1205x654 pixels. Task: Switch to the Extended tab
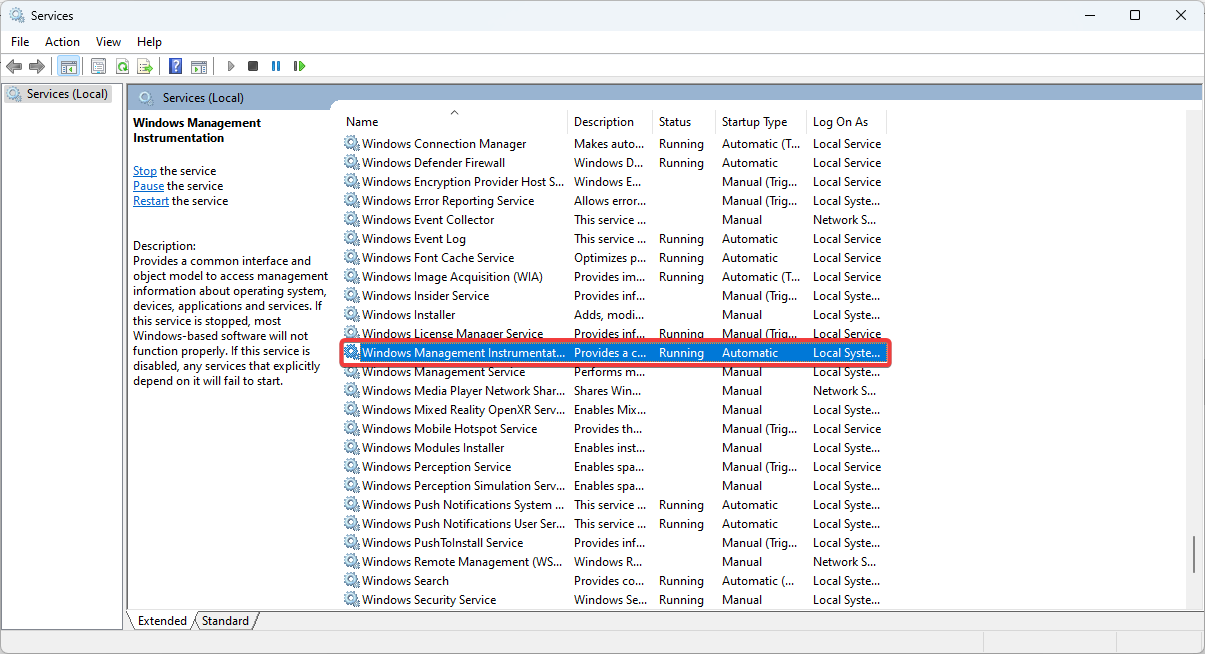pos(162,621)
